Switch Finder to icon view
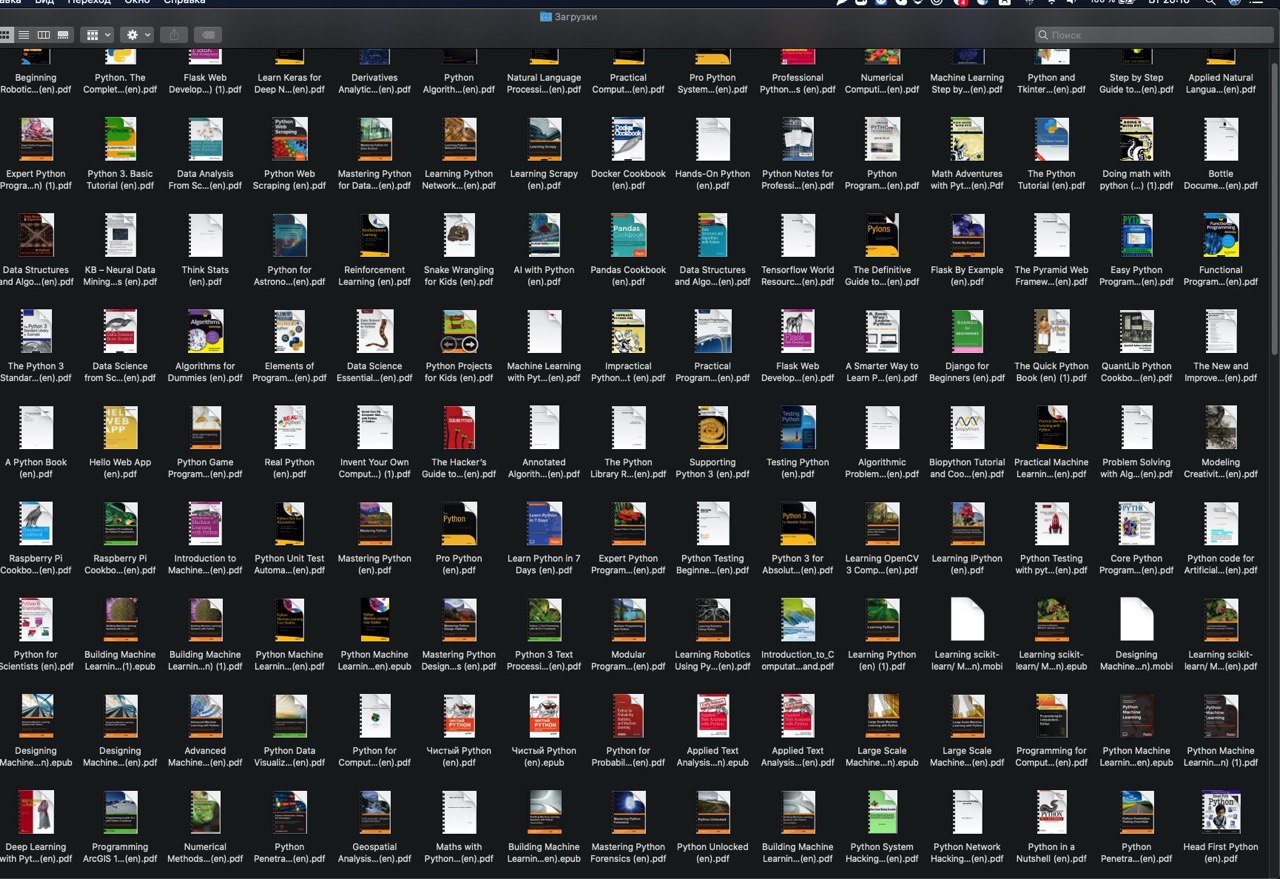 click(x=6, y=35)
